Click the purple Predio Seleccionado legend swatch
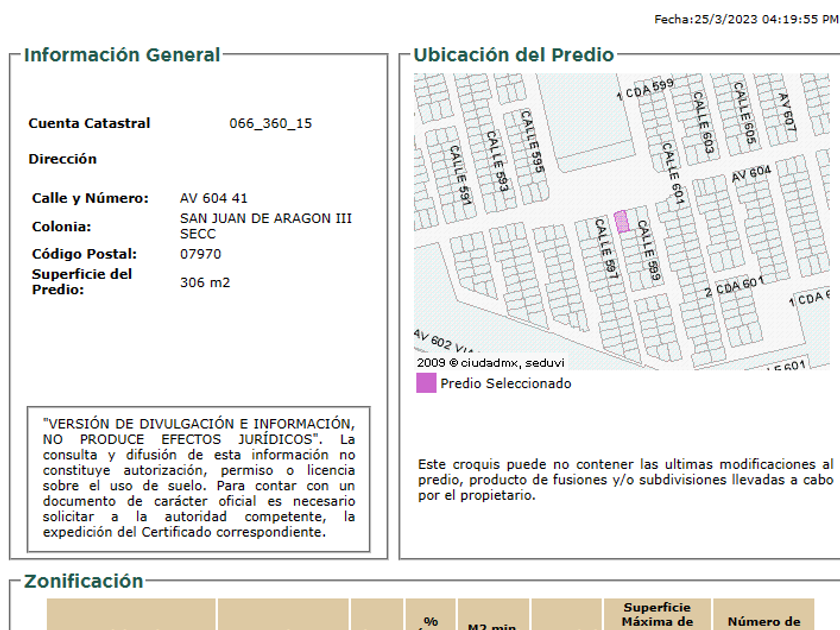 pyautogui.click(x=426, y=383)
